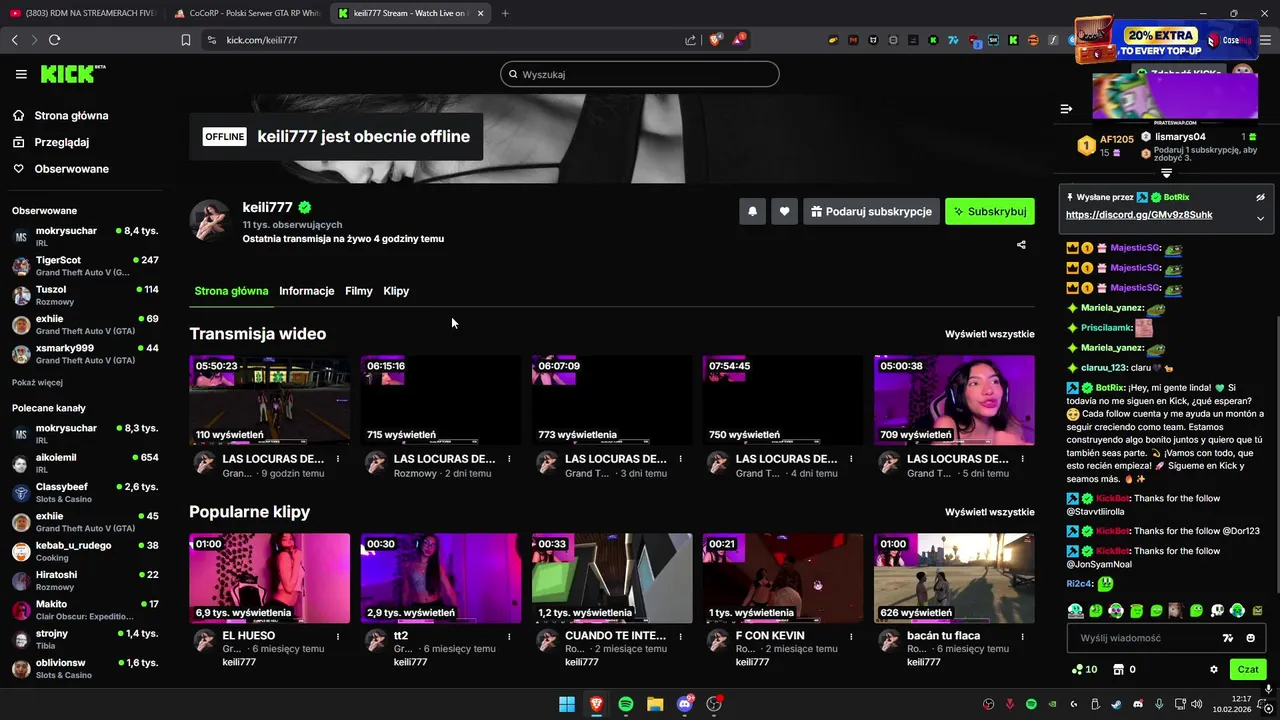Open the share icon below Subskrybuj
The width and height of the screenshot is (1280, 720).
(x=1021, y=244)
